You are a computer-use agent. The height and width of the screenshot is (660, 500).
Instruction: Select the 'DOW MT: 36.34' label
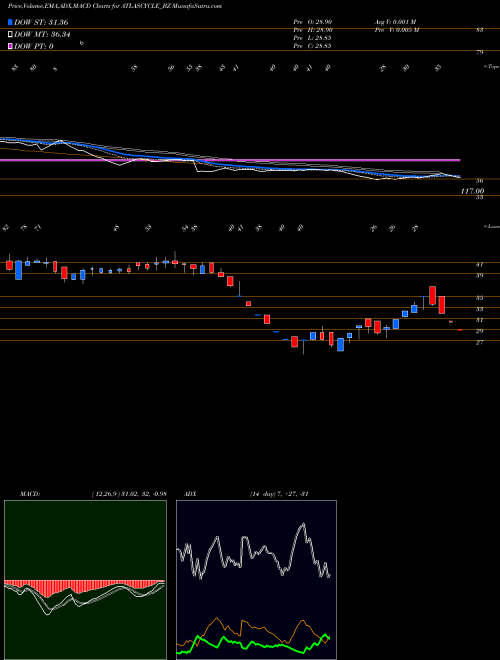42,35
